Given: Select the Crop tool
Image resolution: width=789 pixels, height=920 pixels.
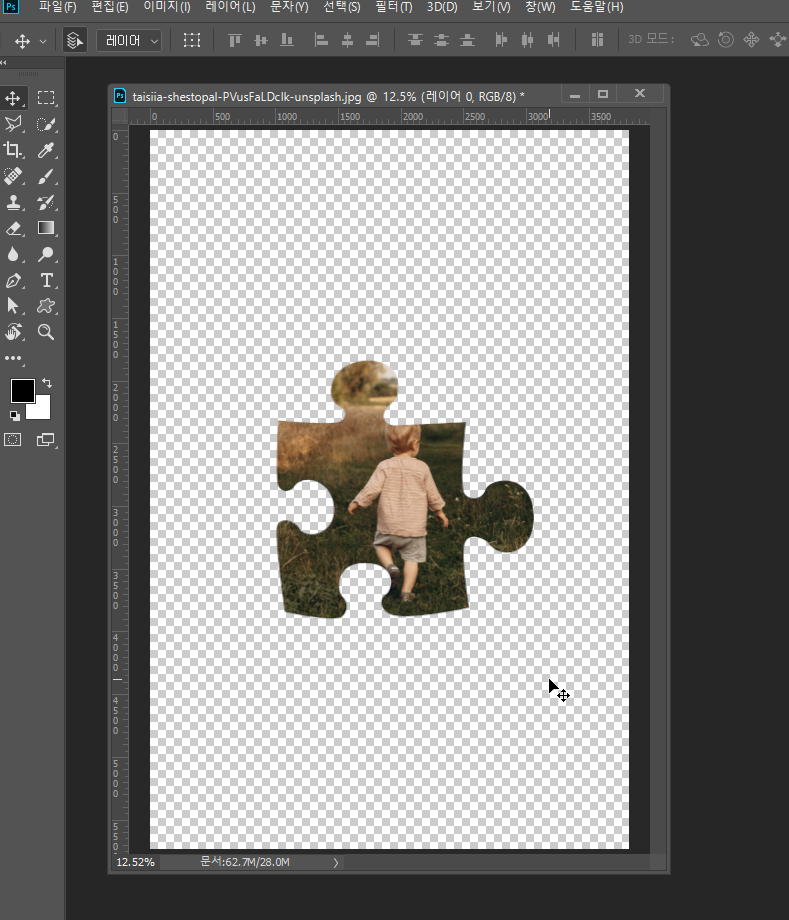Looking at the screenshot, I should (13, 150).
